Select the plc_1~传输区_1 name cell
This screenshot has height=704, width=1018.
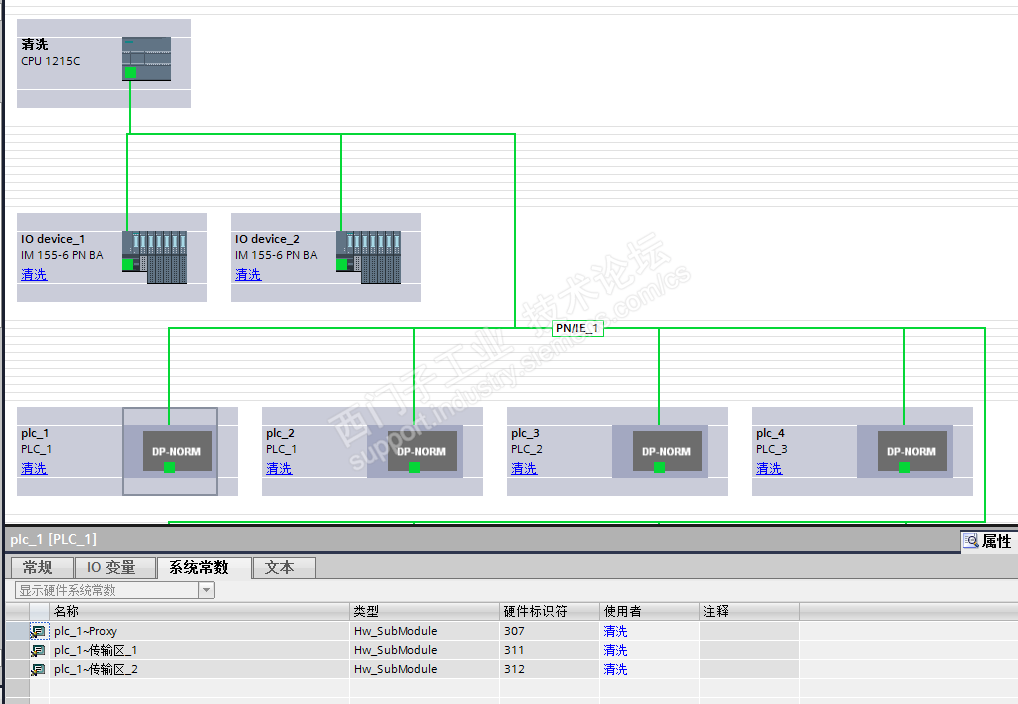click(200, 650)
